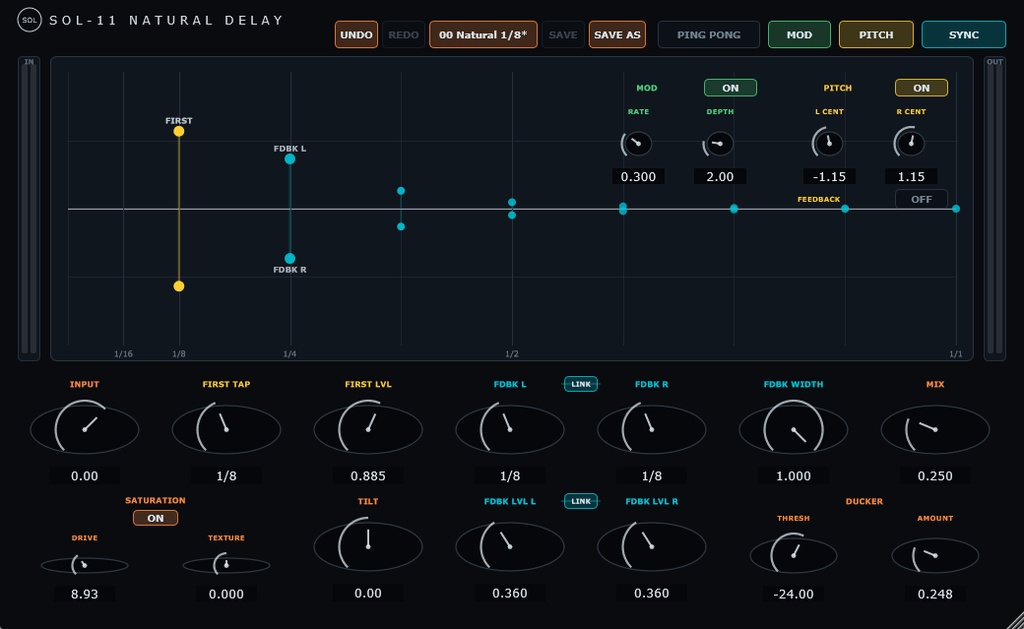This screenshot has width=1024, height=629.
Task: Toggle the LINK between FDBK LVL L and R
Action: pos(581,501)
